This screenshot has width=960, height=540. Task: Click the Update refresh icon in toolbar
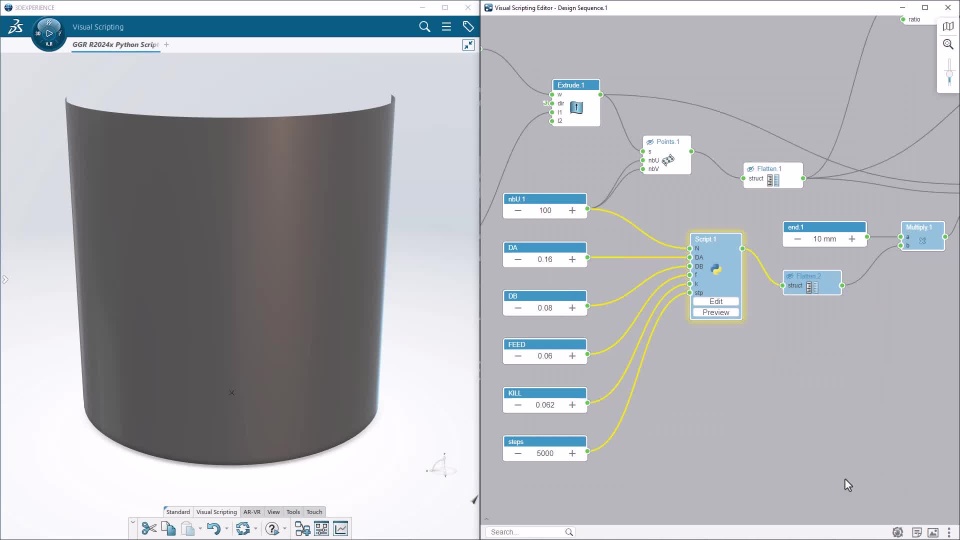pyautogui.click(x=242, y=528)
